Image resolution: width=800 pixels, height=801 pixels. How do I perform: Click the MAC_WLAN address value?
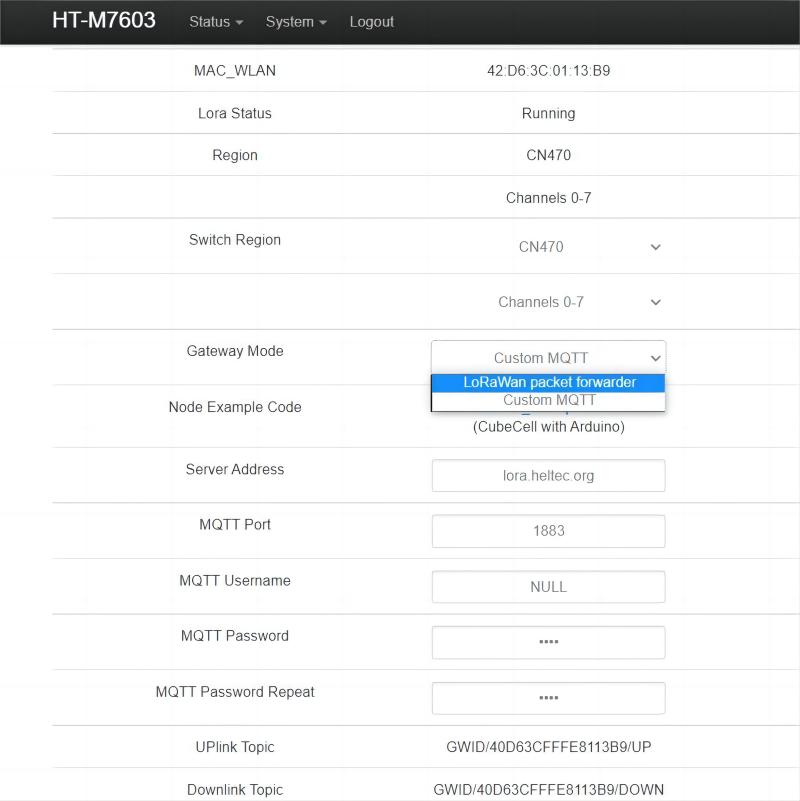(x=548, y=71)
